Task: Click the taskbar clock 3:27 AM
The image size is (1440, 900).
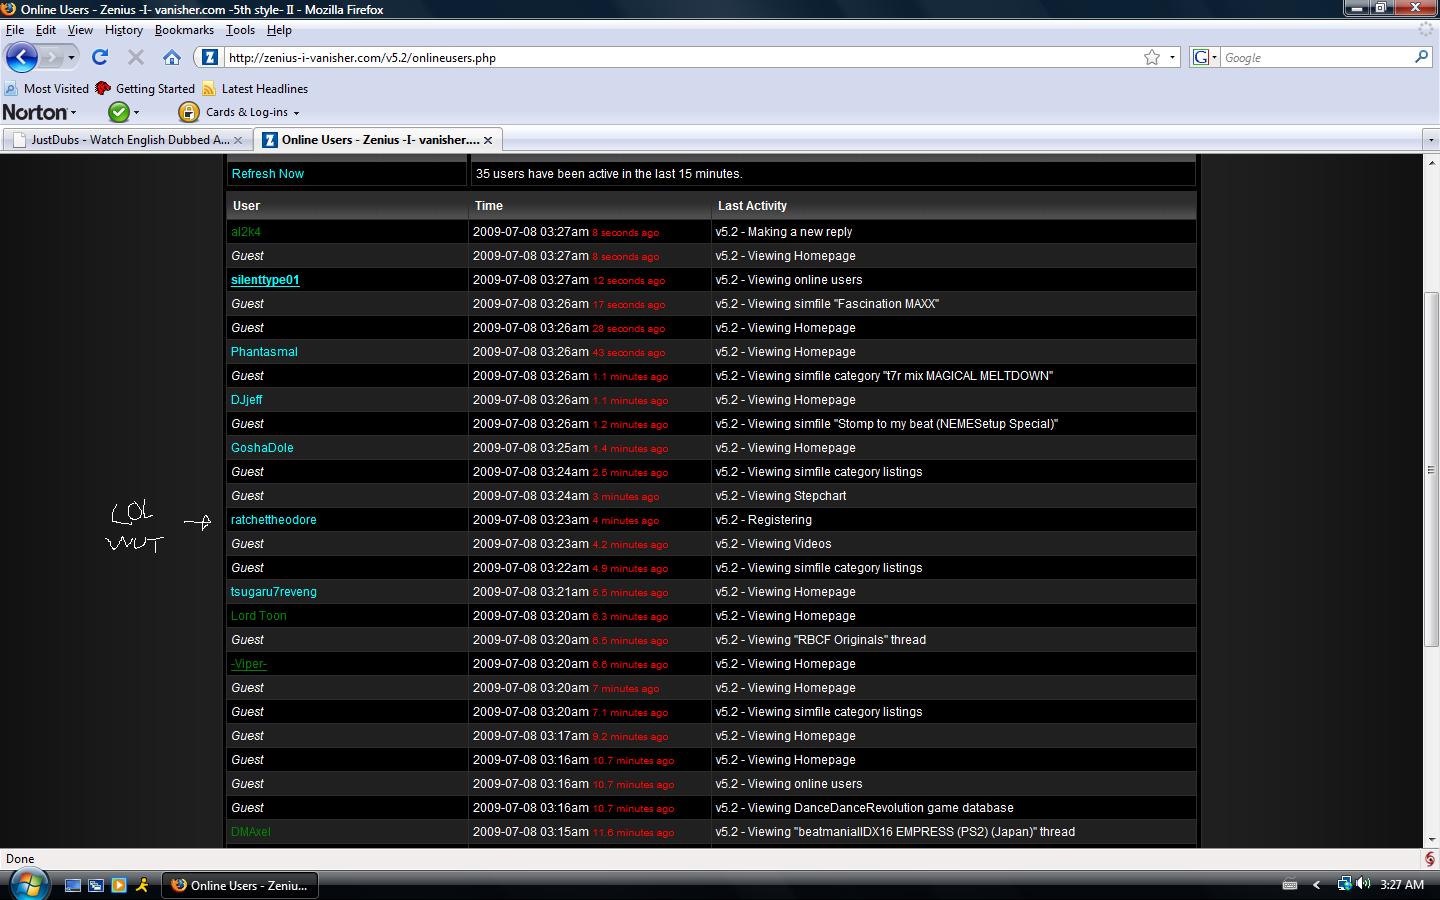Action: coord(1402,884)
